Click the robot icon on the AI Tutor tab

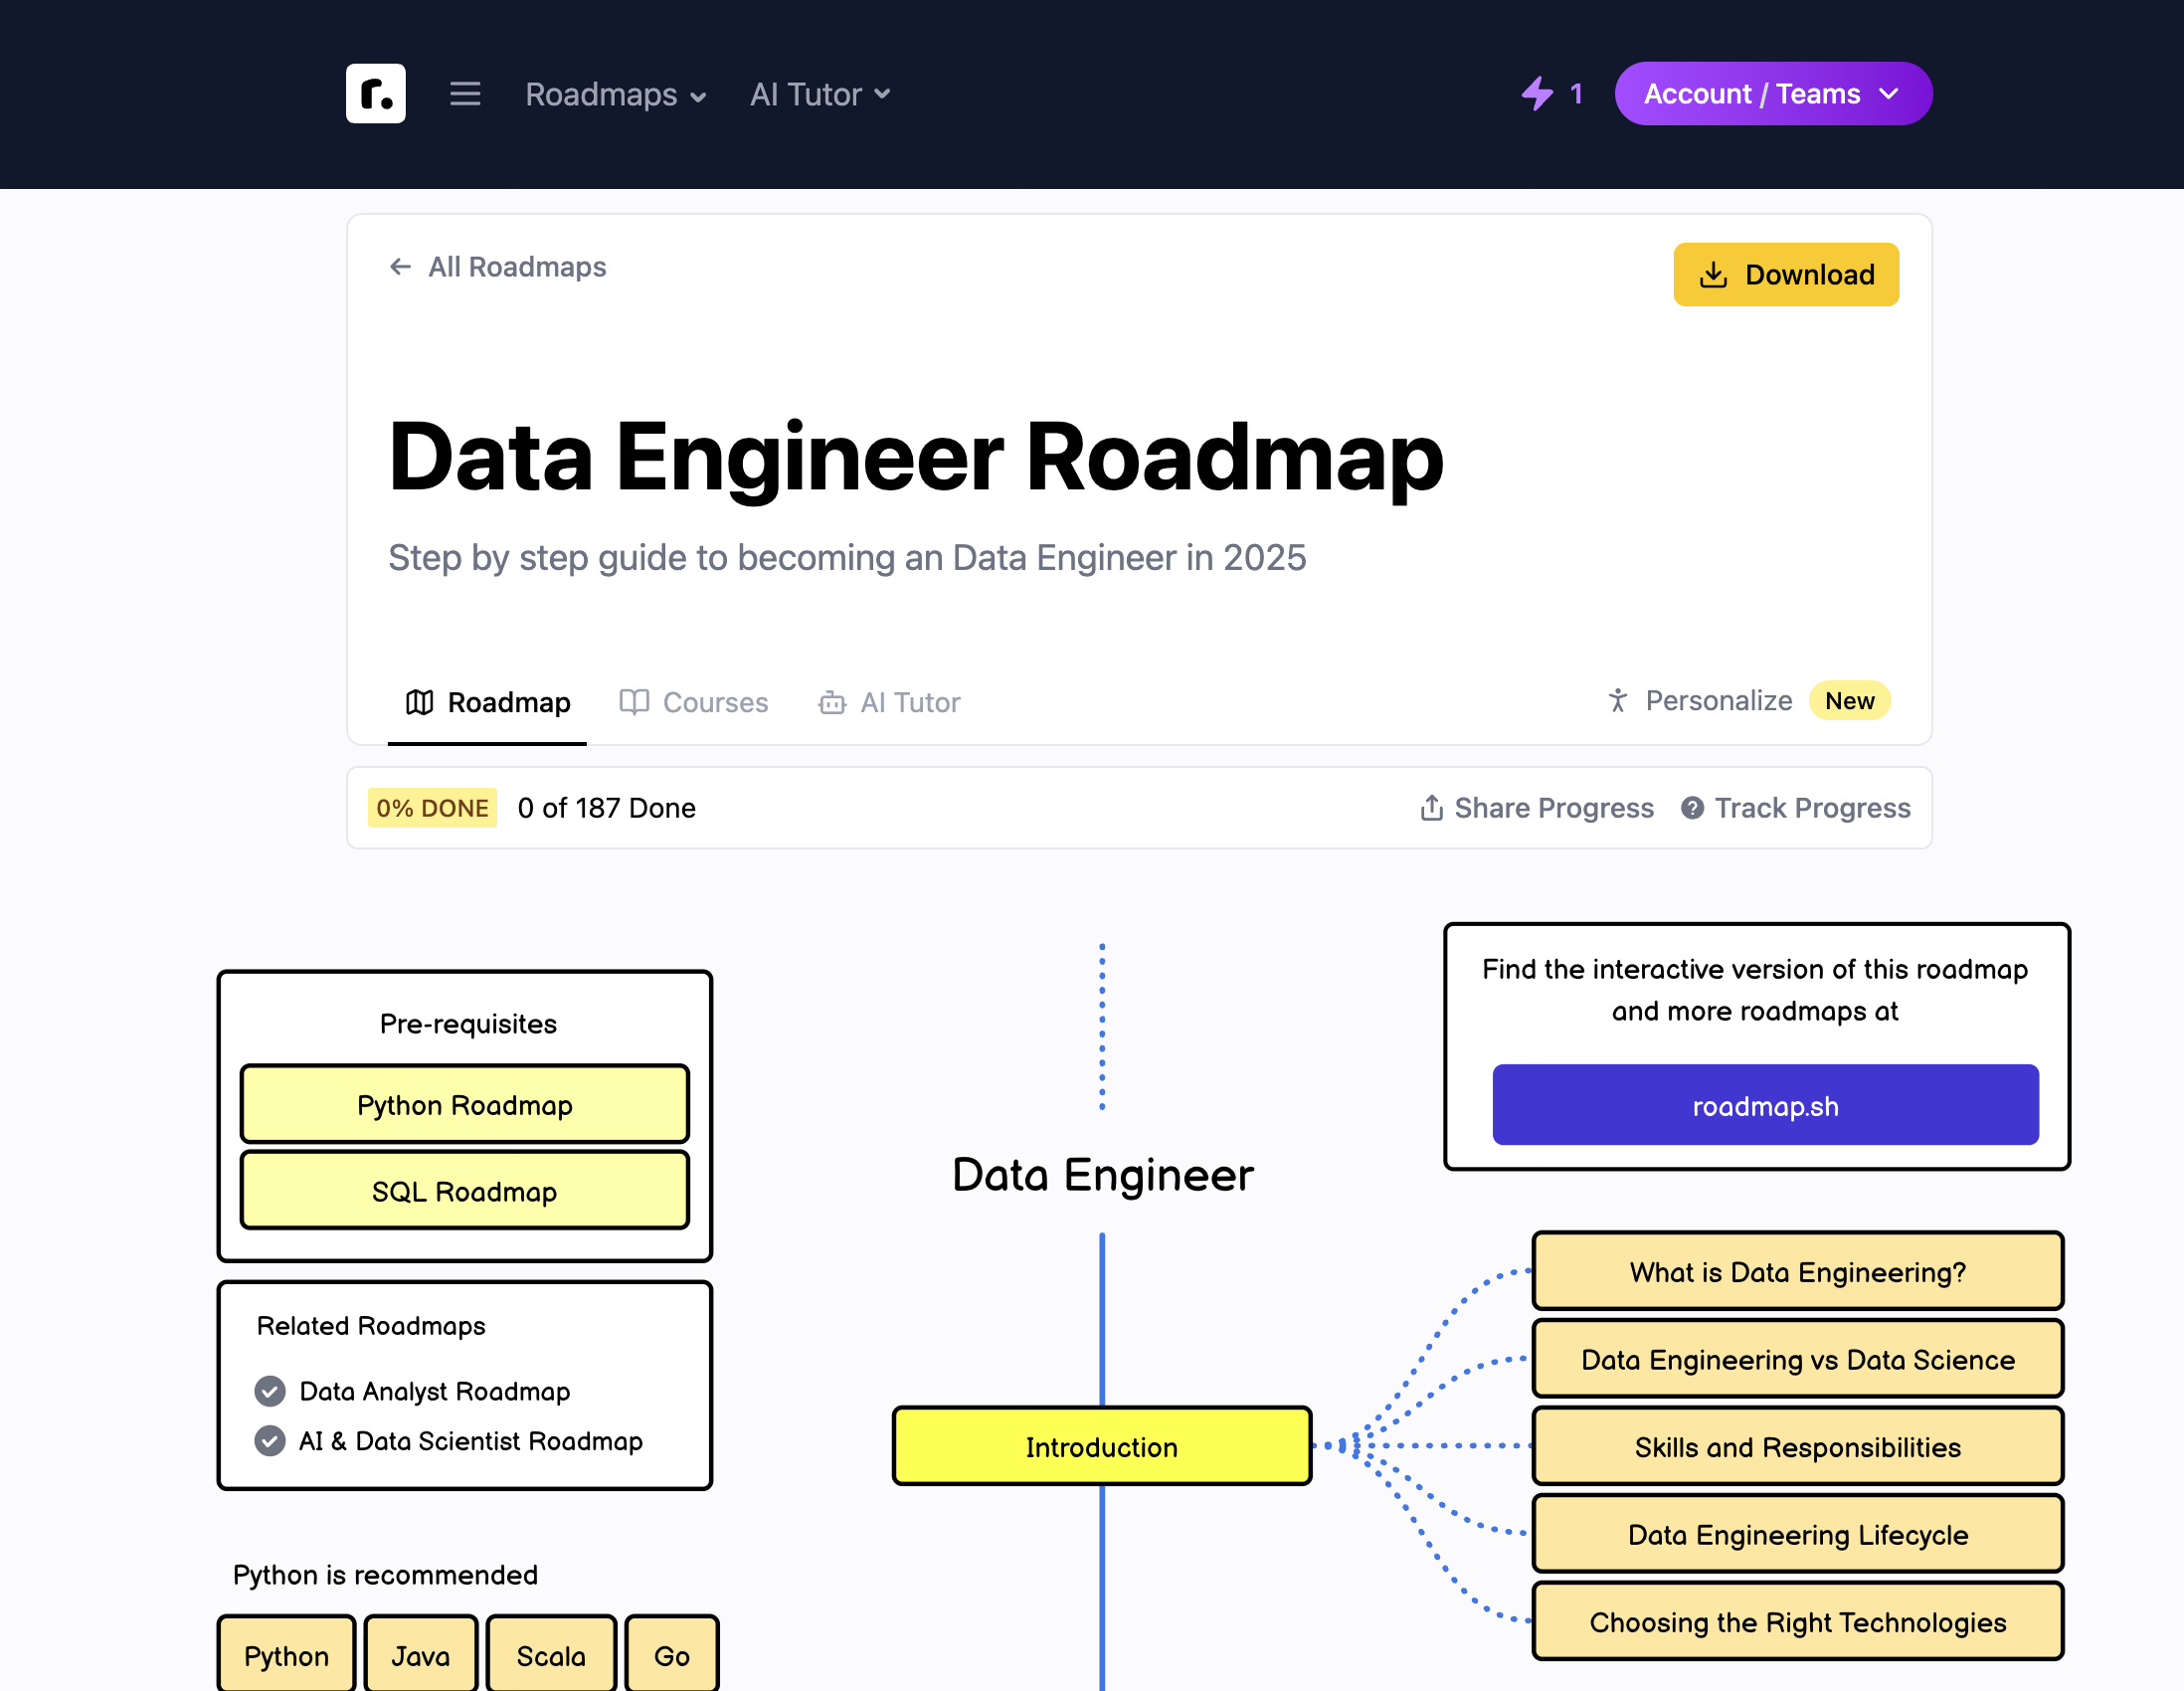click(832, 703)
